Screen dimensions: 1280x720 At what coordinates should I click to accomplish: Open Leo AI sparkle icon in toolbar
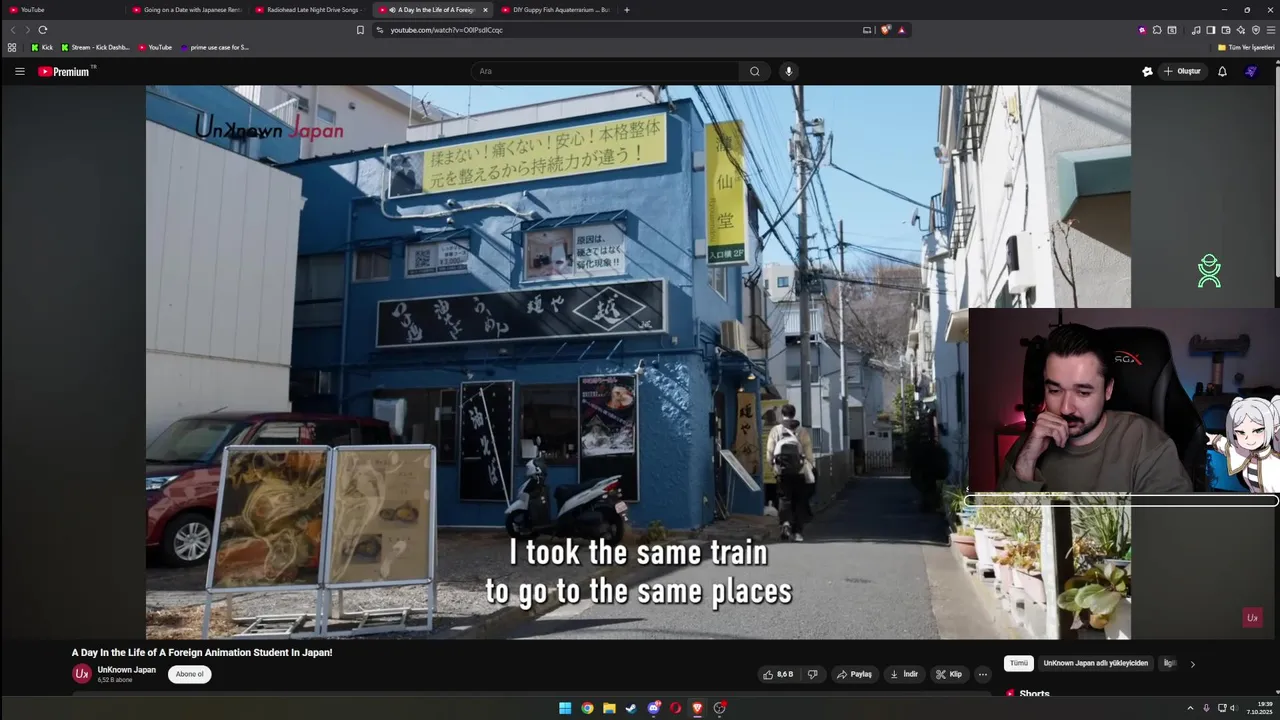[1241, 30]
